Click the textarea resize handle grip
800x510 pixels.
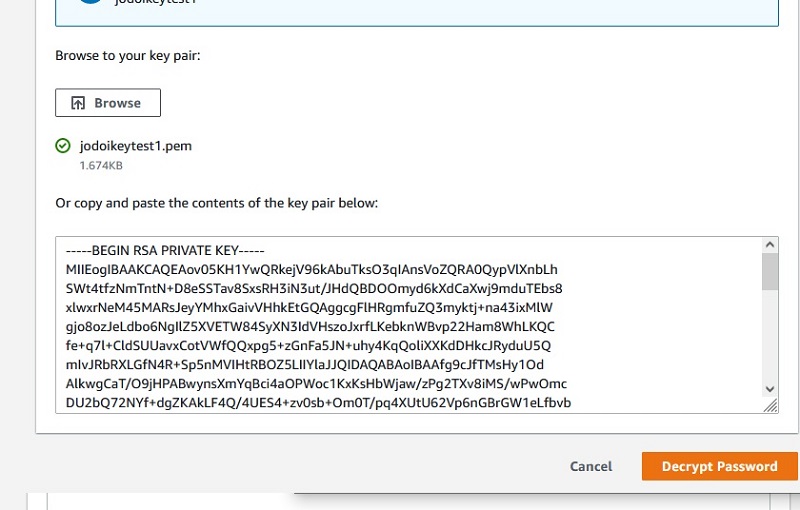point(770,405)
